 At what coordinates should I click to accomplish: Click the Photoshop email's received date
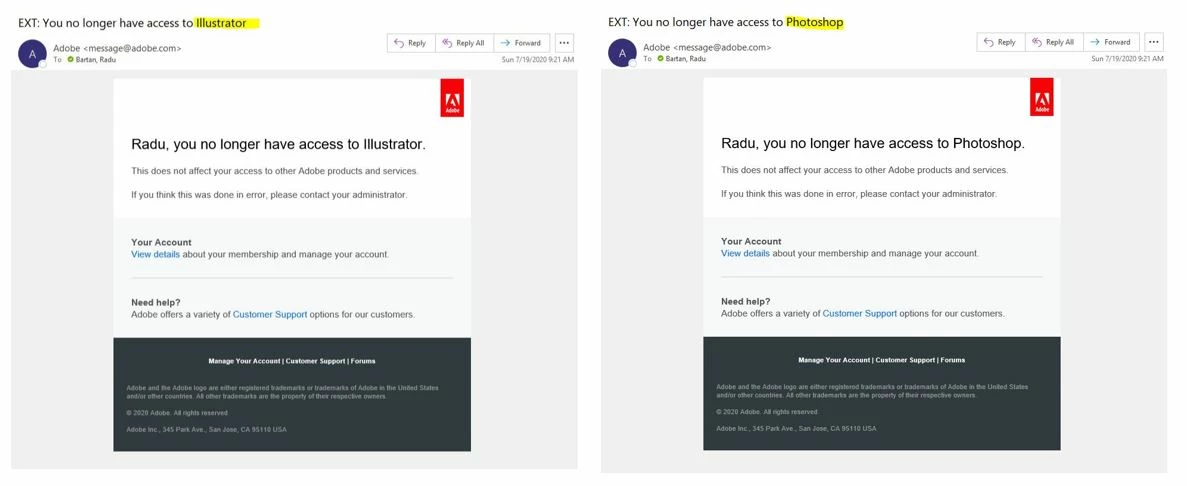pyautogui.click(x=1127, y=58)
